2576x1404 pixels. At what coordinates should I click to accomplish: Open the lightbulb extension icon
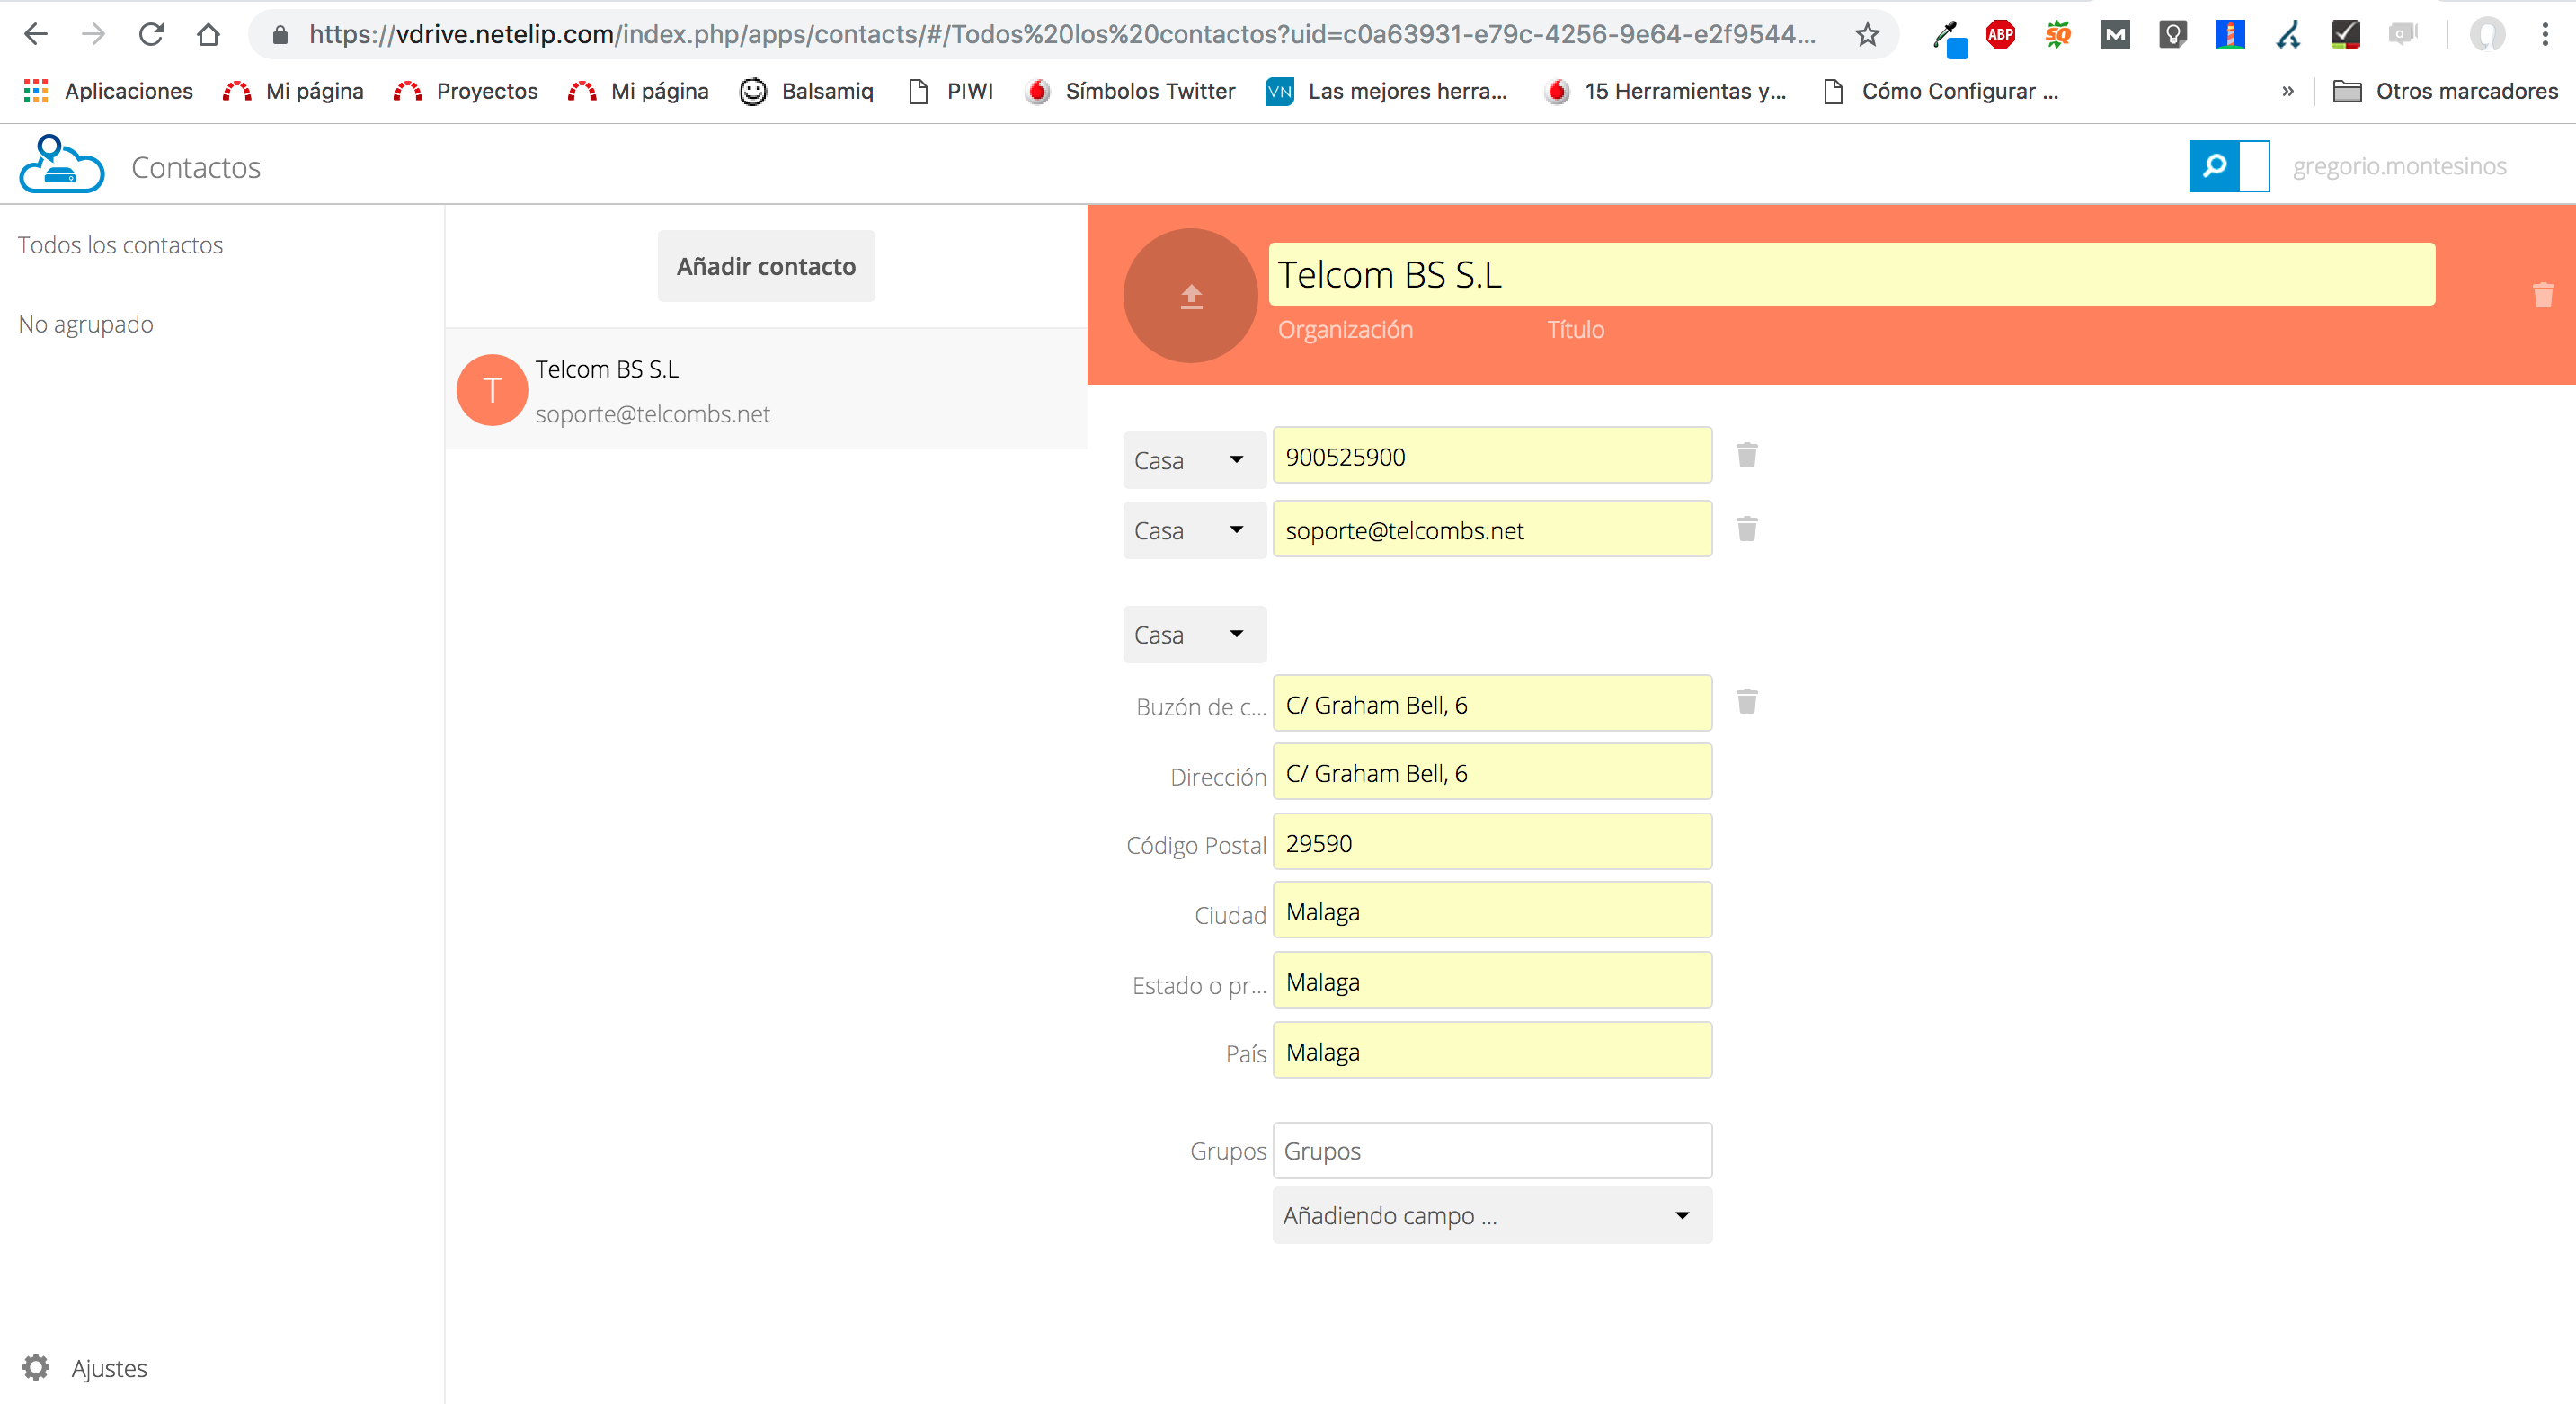click(2172, 35)
